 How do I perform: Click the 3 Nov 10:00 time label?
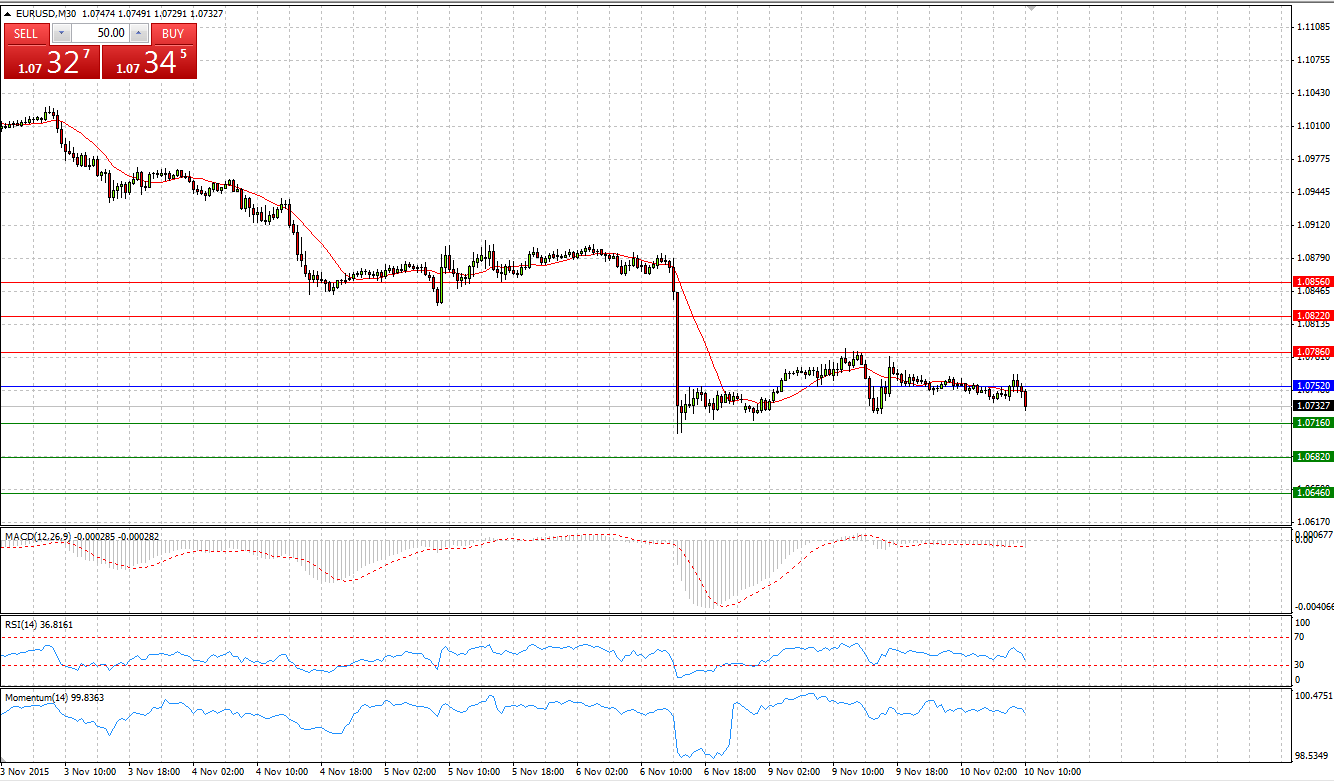(x=92, y=773)
